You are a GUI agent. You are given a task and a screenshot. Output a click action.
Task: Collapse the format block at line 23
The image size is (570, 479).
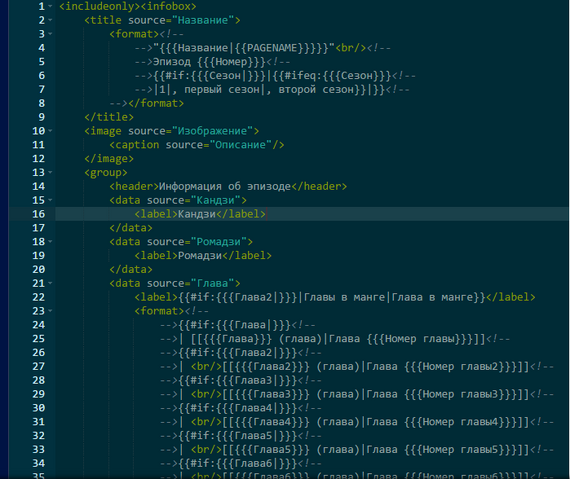[50, 311]
